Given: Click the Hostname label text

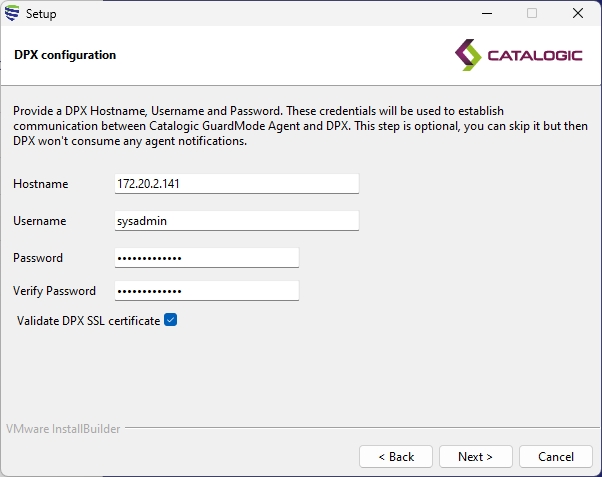Looking at the screenshot, I should point(41,184).
